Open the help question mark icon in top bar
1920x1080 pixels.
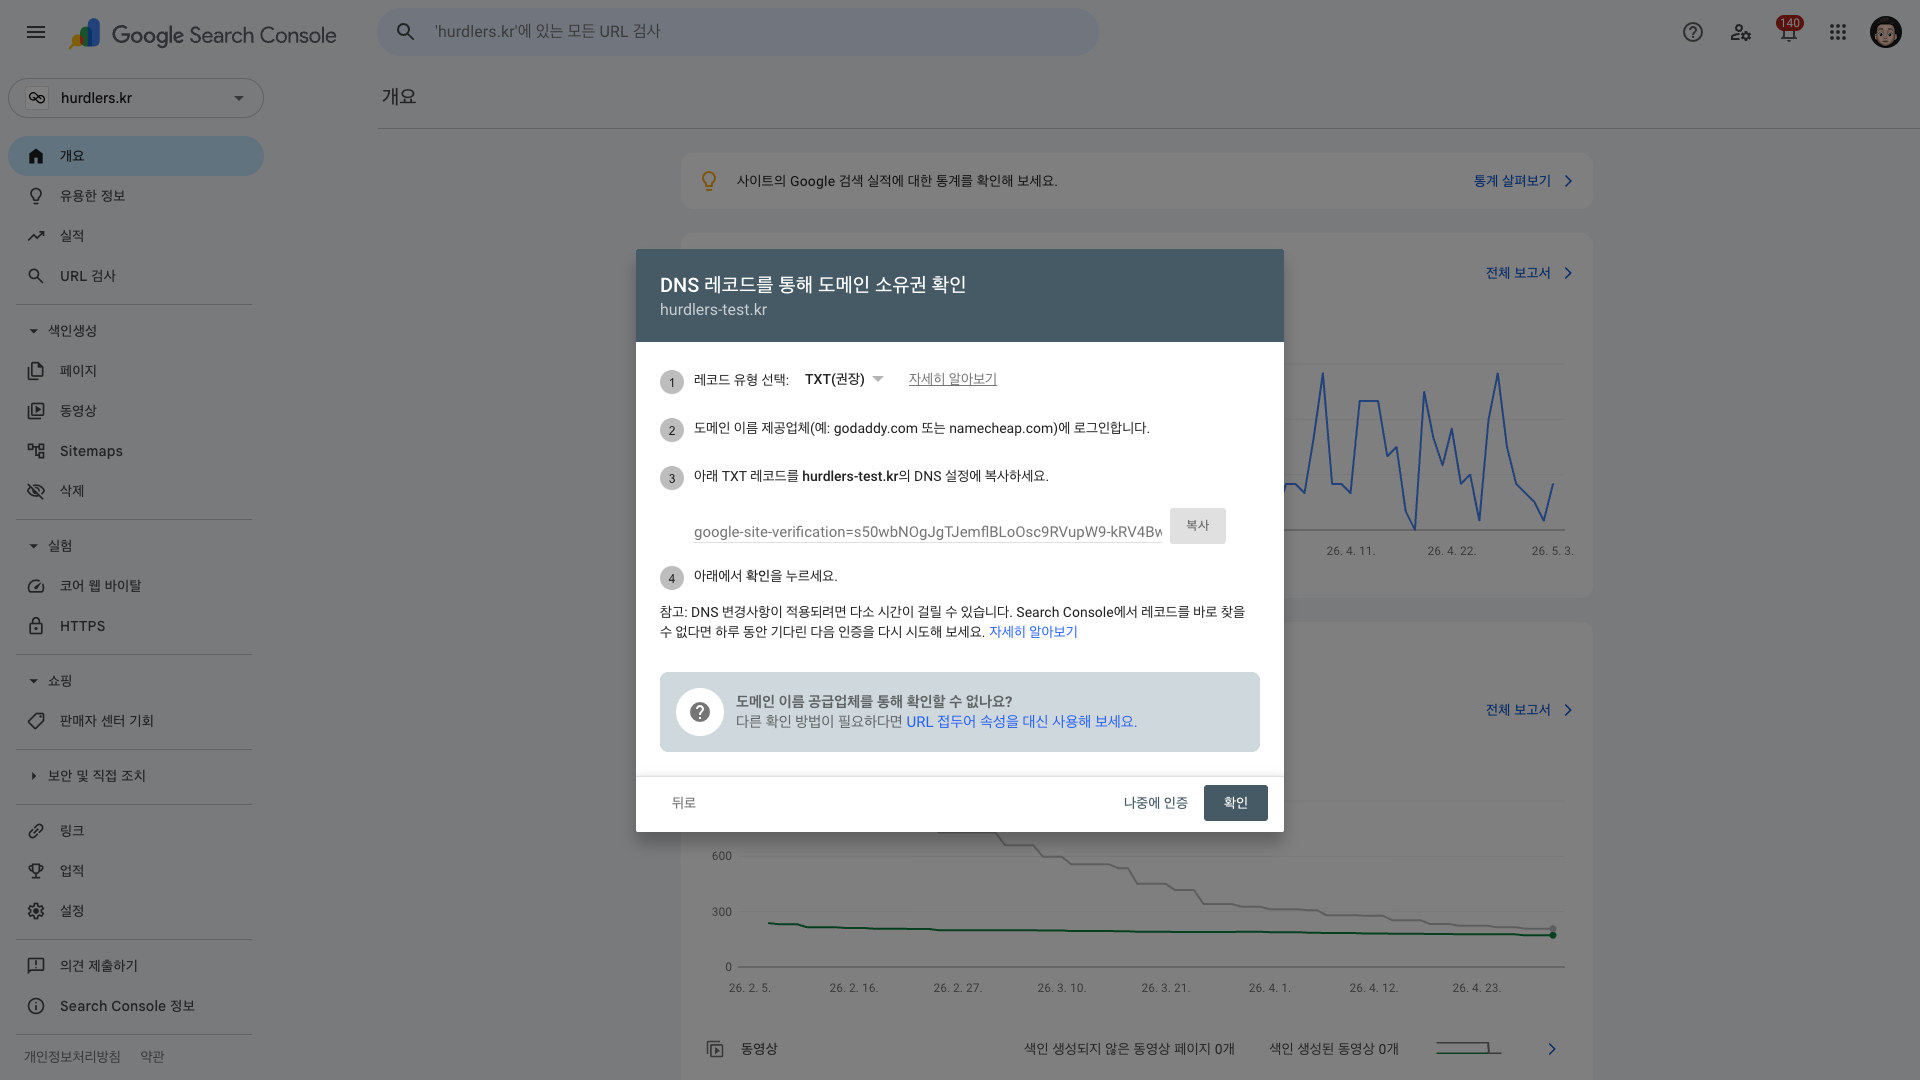pyautogui.click(x=1693, y=32)
